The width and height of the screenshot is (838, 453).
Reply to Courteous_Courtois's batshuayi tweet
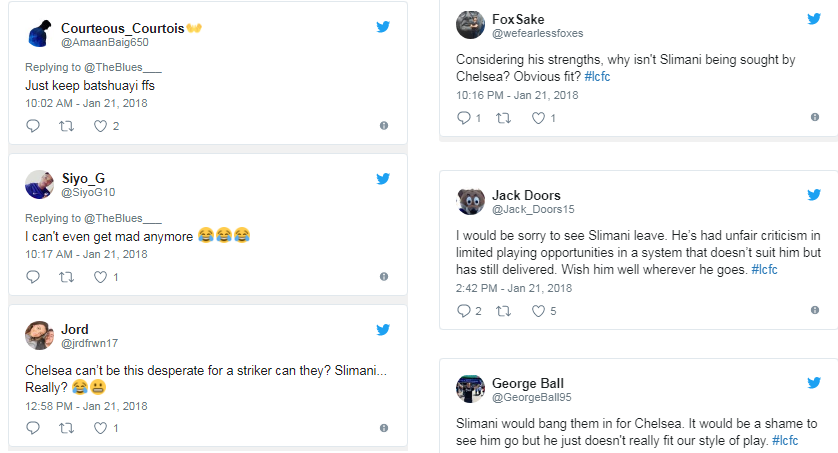[32, 126]
